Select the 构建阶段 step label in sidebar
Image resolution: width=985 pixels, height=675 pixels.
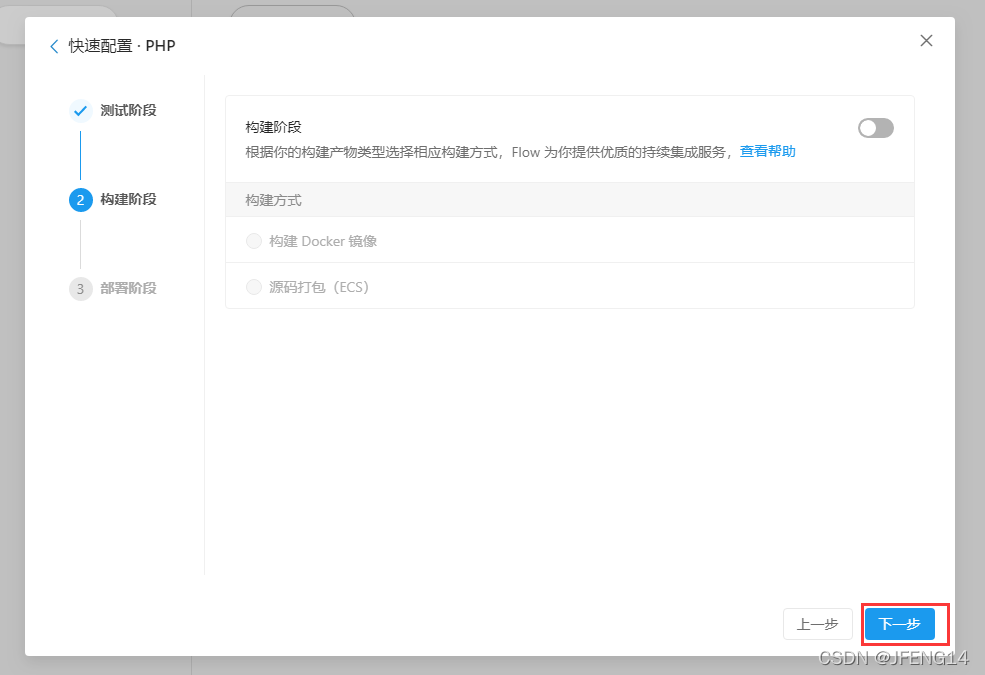coord(128,200)
